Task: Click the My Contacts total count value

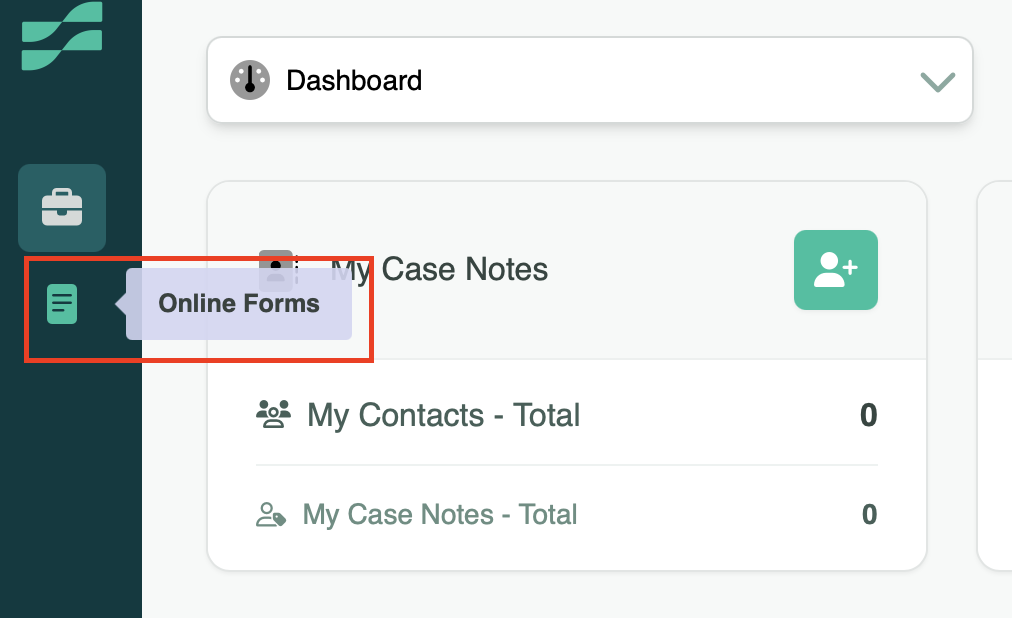Action: [x=868, y=414]
